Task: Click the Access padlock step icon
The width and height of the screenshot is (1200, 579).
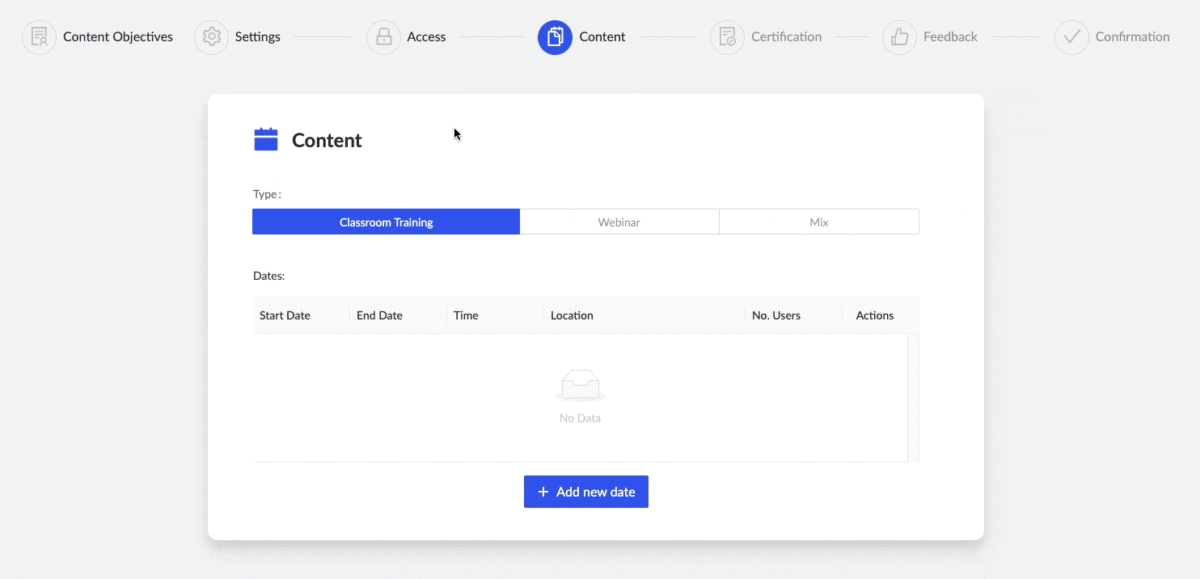Action: (383, 36)
